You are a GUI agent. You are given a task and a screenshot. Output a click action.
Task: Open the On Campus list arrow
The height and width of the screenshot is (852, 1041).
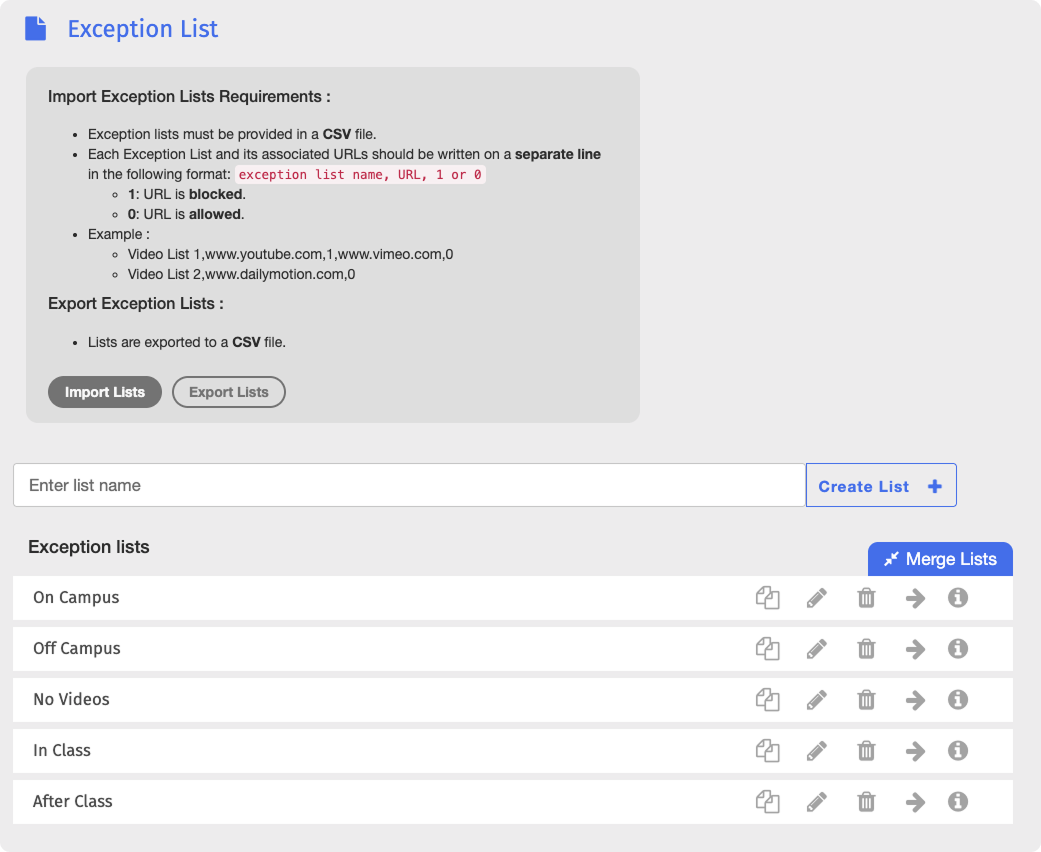point(916,598)
